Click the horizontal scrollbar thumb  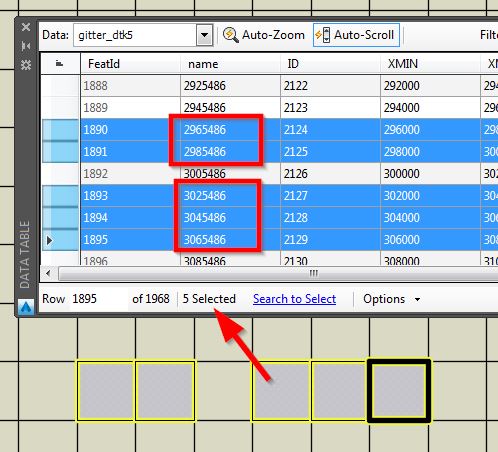[278, 274]
